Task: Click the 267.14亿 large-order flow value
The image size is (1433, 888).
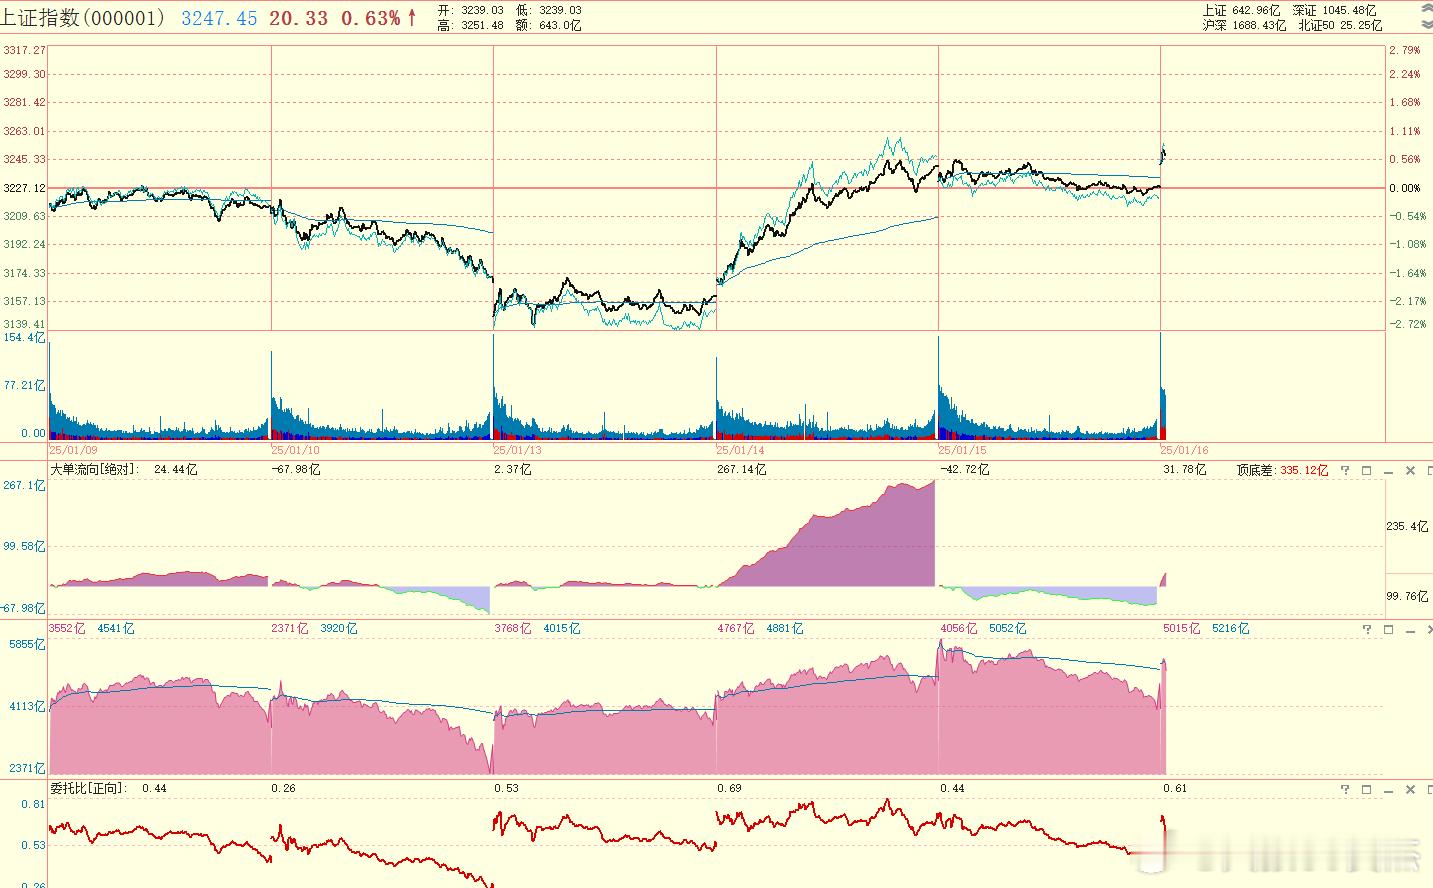Action: [x=742, y=469]
